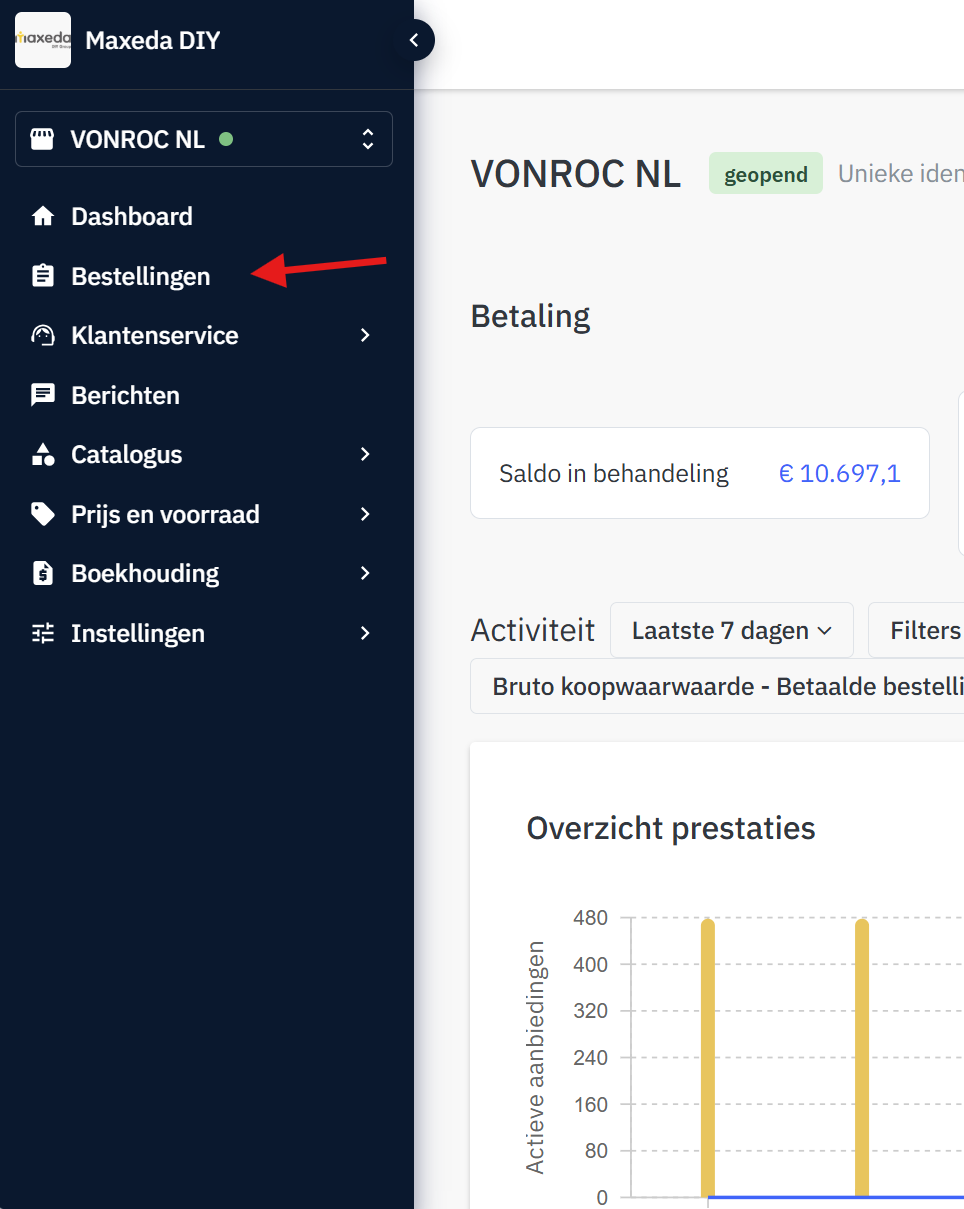
Task: Click the green online status dot
Action: click(x=226, y=139)
